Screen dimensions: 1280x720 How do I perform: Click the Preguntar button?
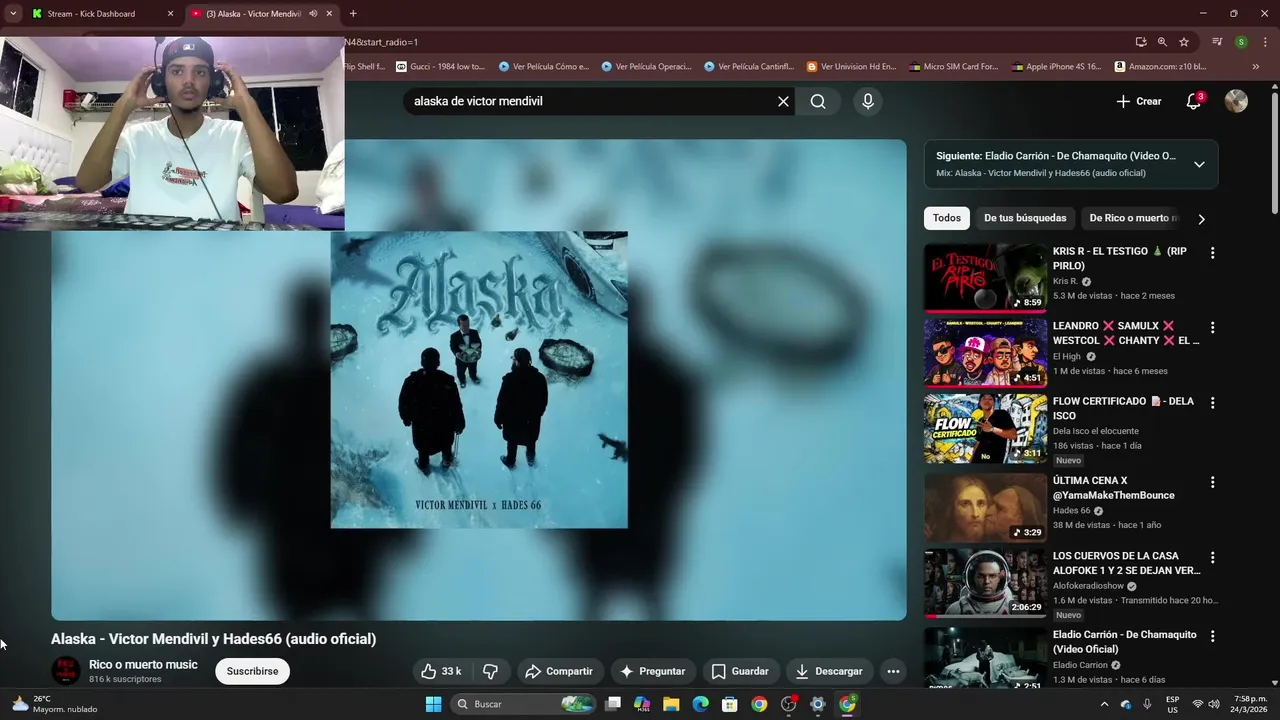point(652,671)
